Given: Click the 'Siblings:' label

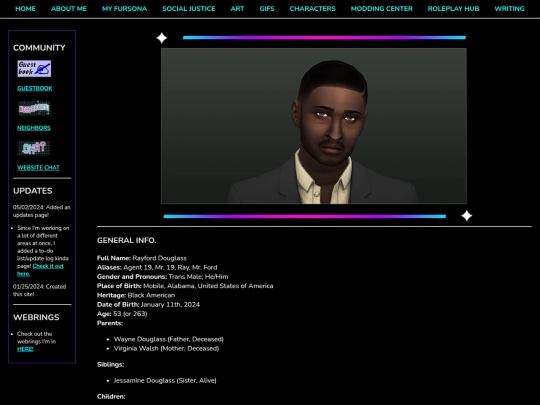Looking at the screenshot, I should tap(111, 365).
